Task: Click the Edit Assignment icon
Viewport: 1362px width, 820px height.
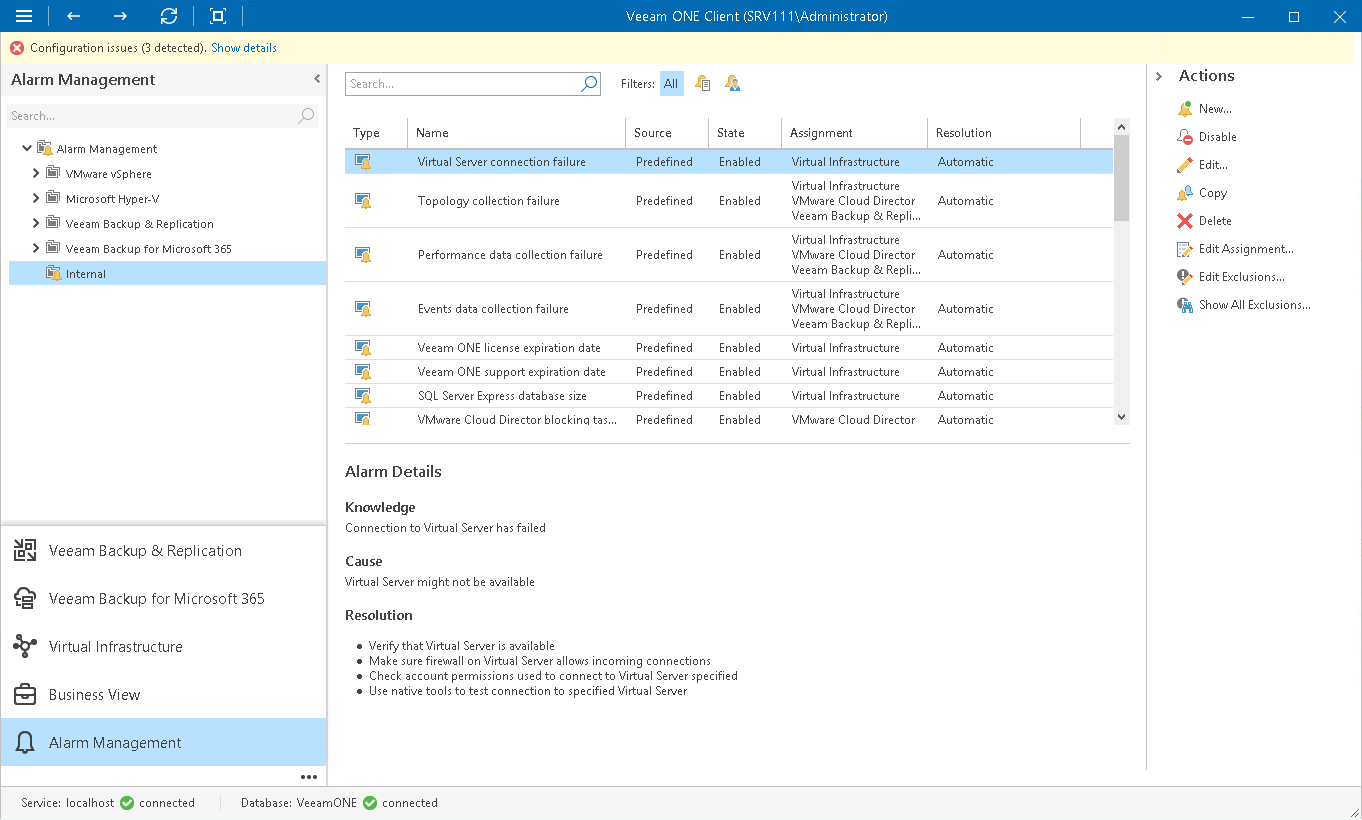Action: click(1185, 249)
